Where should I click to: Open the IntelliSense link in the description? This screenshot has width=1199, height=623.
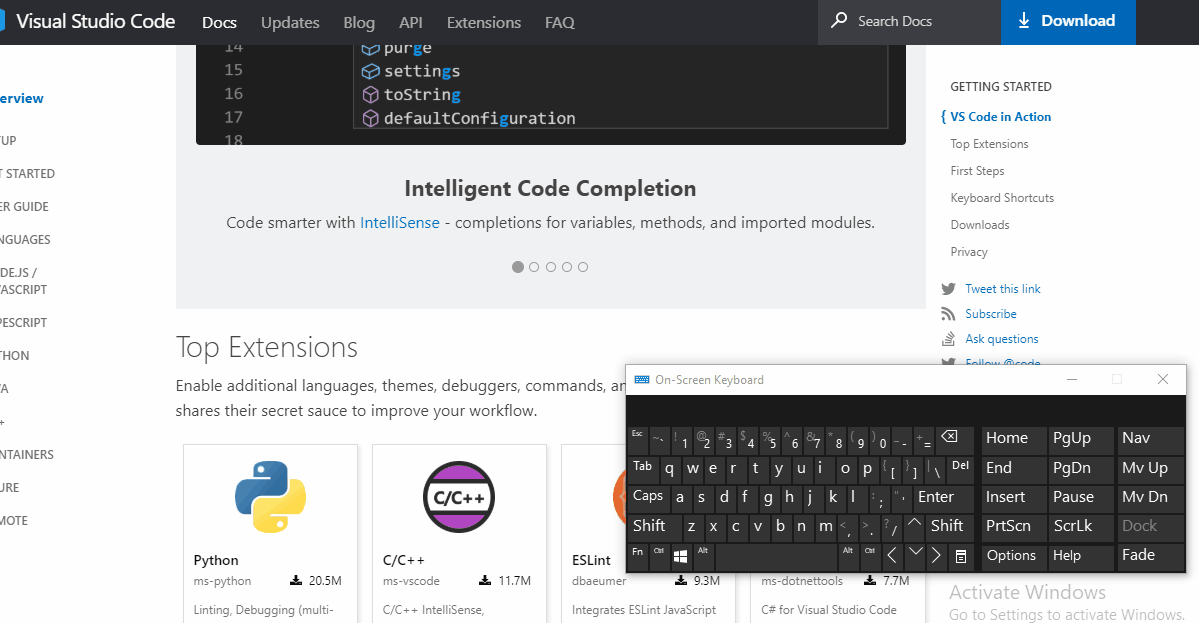pyautogui.click(x=400, y=222)
